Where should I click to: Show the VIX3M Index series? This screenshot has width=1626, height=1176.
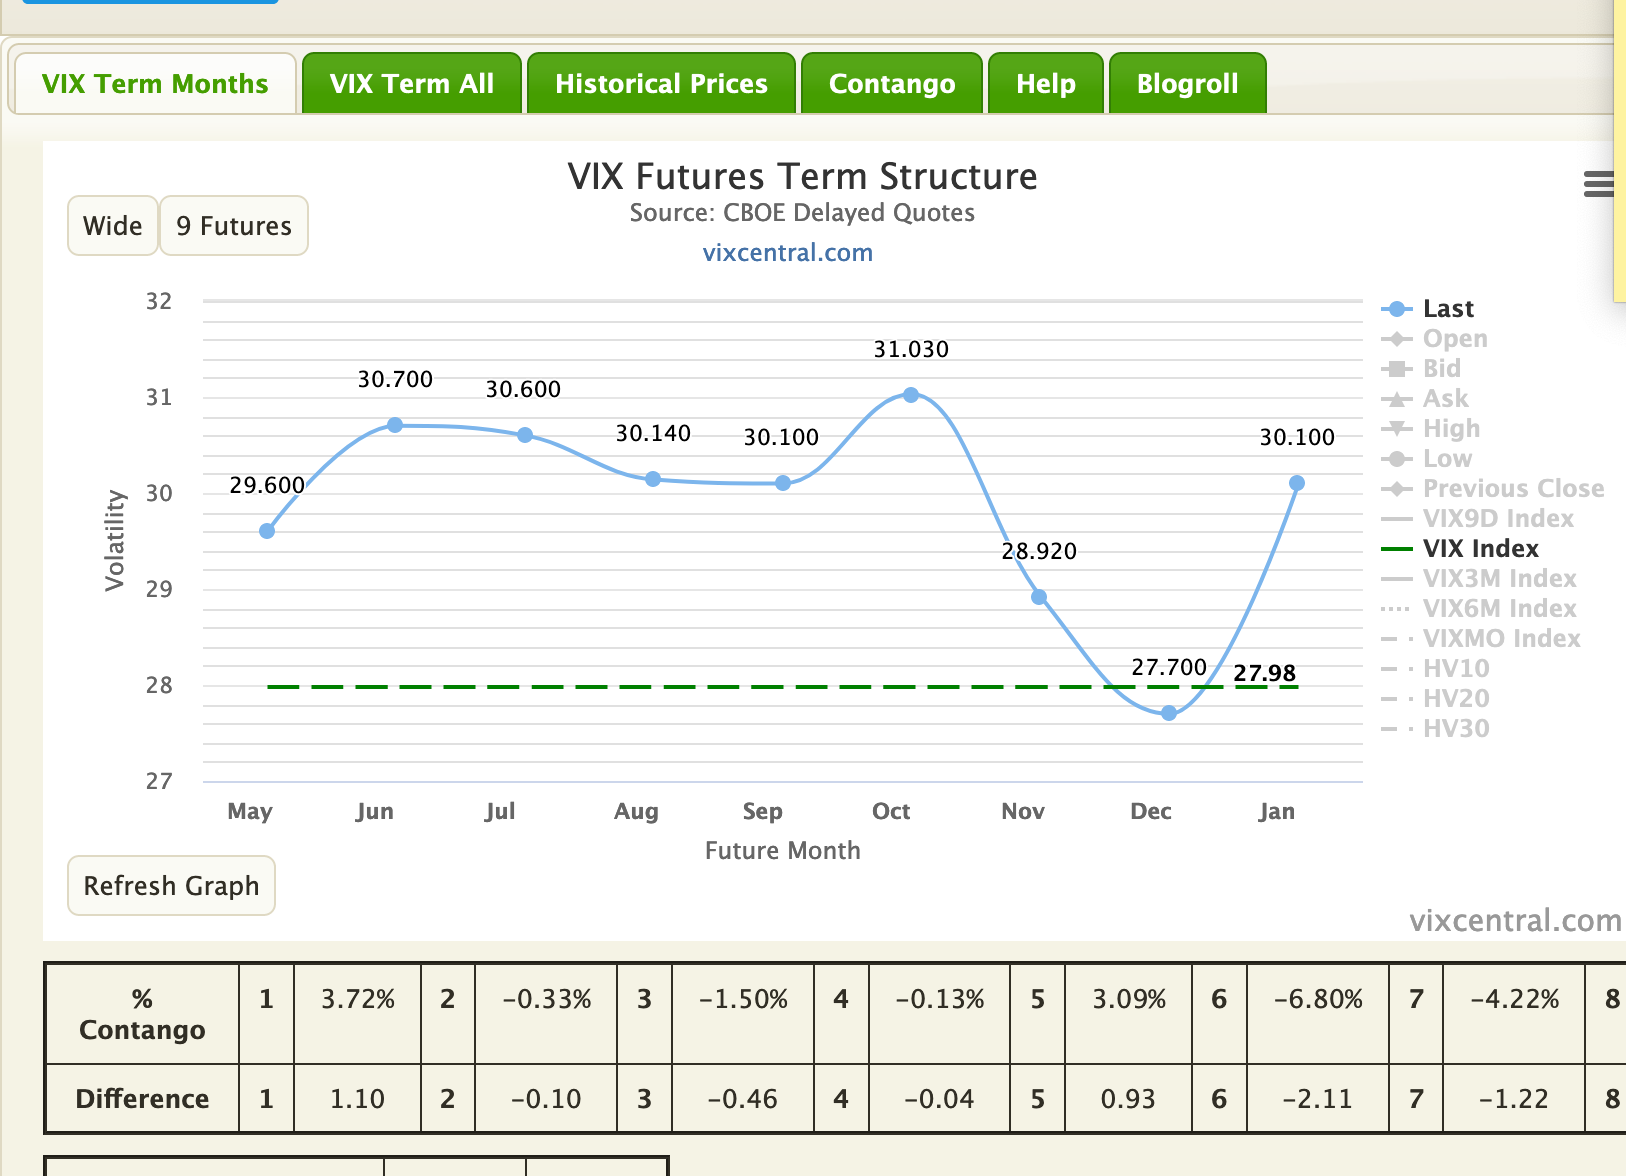coord(1479,579)
